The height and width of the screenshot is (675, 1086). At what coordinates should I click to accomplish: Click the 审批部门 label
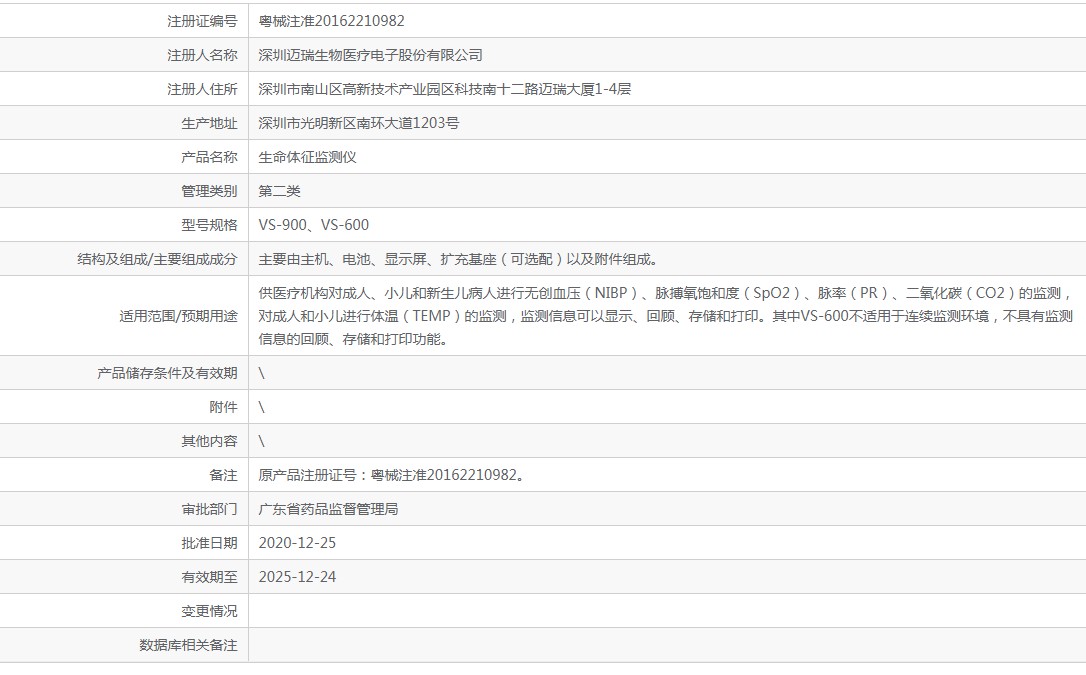click(x=209, y=509)
